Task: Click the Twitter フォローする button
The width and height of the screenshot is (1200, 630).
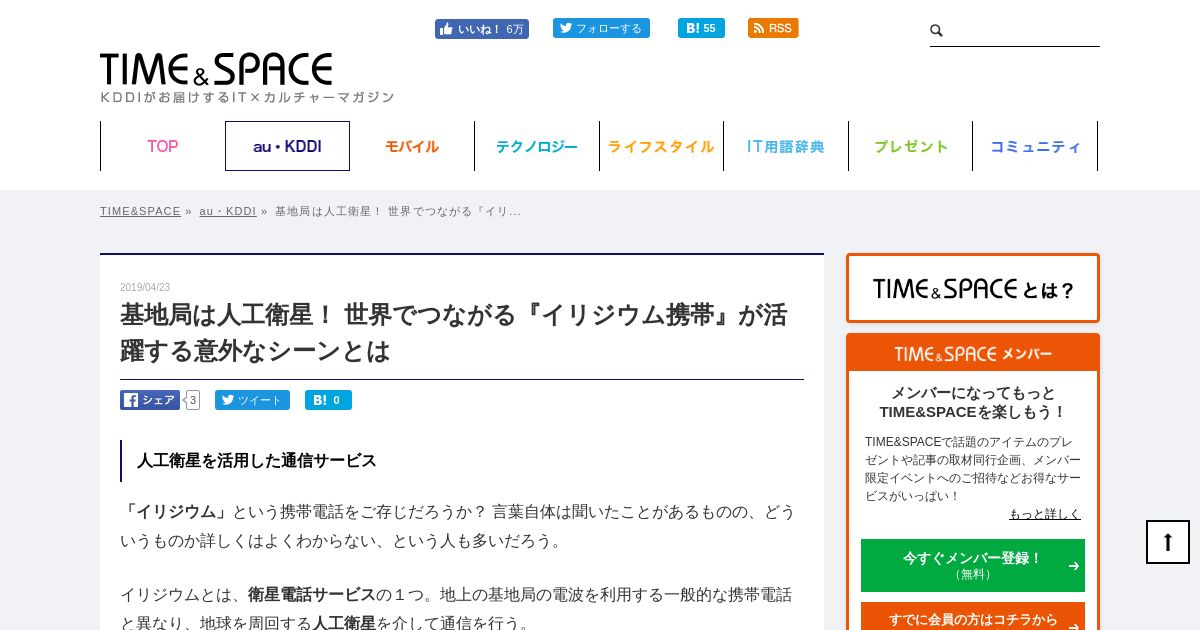Action: tap(601, 28)
